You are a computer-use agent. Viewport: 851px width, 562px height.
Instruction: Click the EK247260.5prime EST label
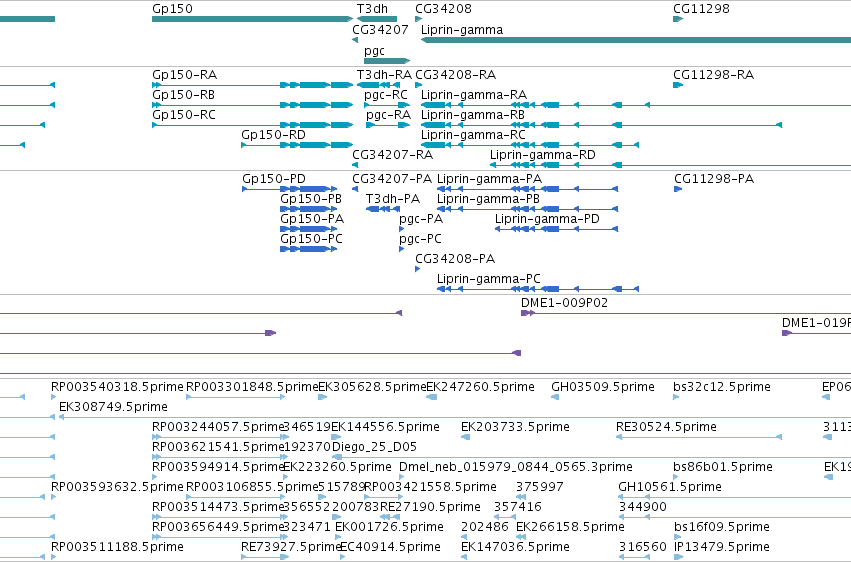[x=480, y=387]
